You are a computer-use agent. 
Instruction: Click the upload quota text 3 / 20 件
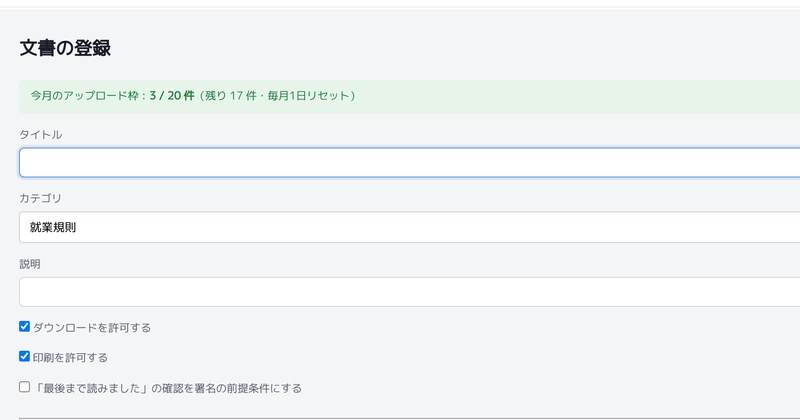(172, 95)
